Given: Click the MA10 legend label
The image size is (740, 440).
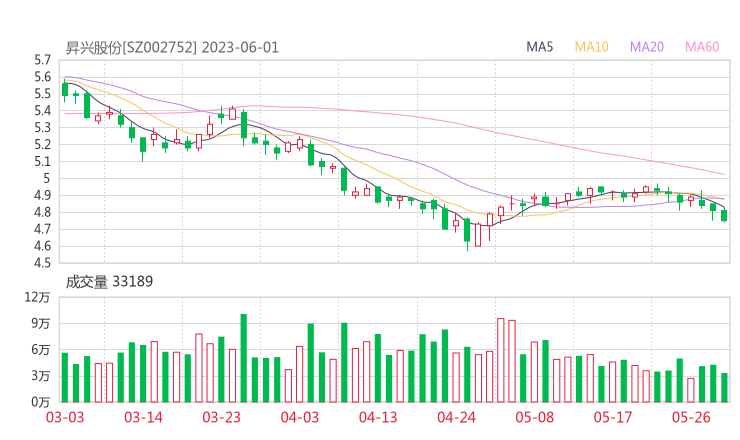Looking at the screenshot, I should [591, 47].
